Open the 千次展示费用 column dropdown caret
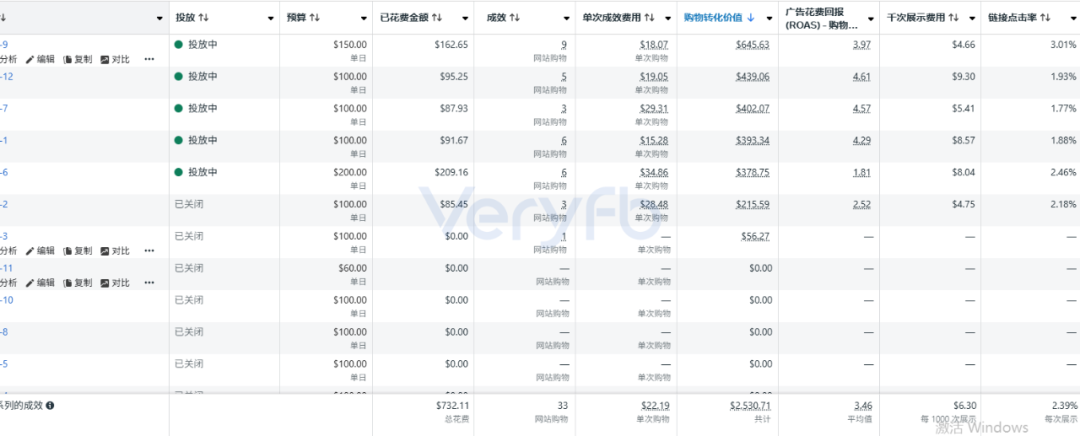1080x436 pixels. [972, 18]
